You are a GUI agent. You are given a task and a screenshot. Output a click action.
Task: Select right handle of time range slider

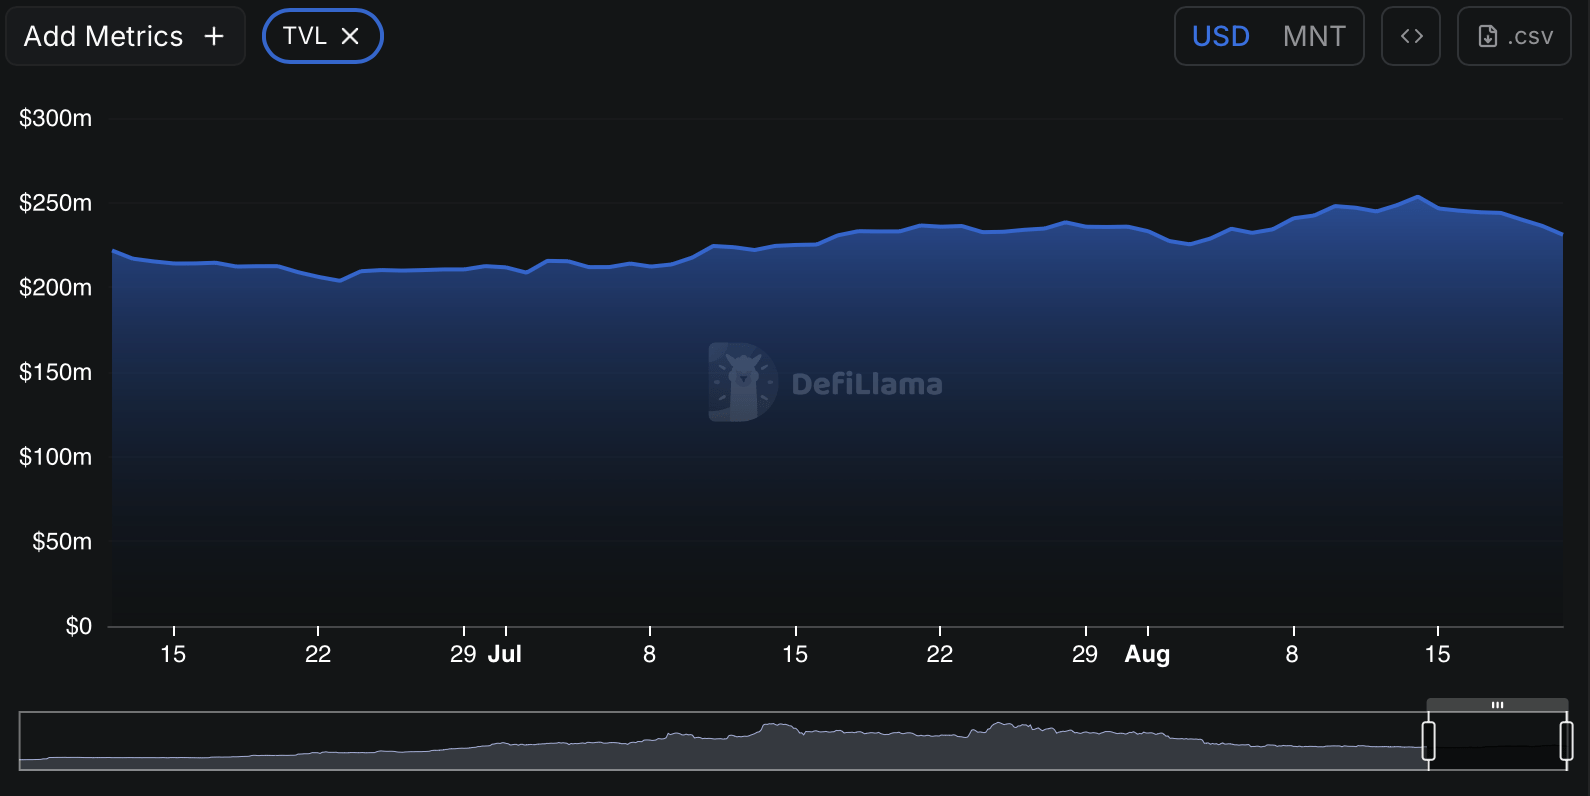[1566, 741]
